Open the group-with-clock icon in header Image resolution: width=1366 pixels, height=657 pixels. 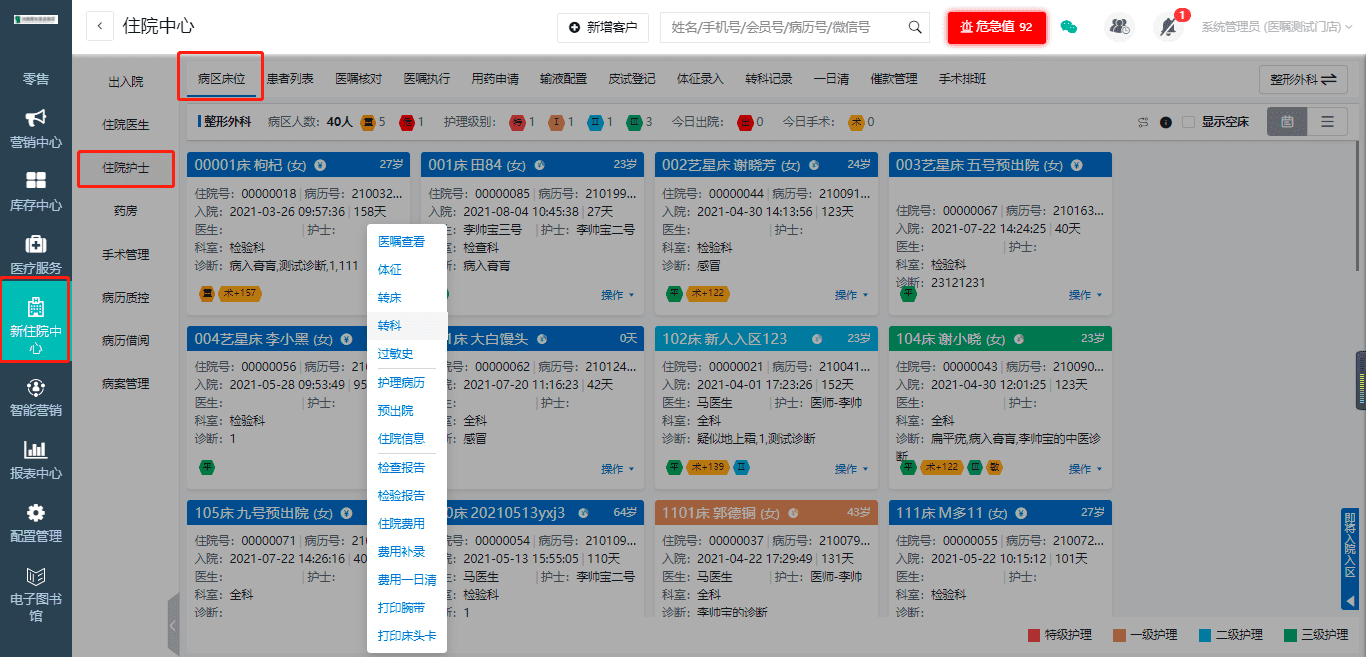coord(1119,27)
